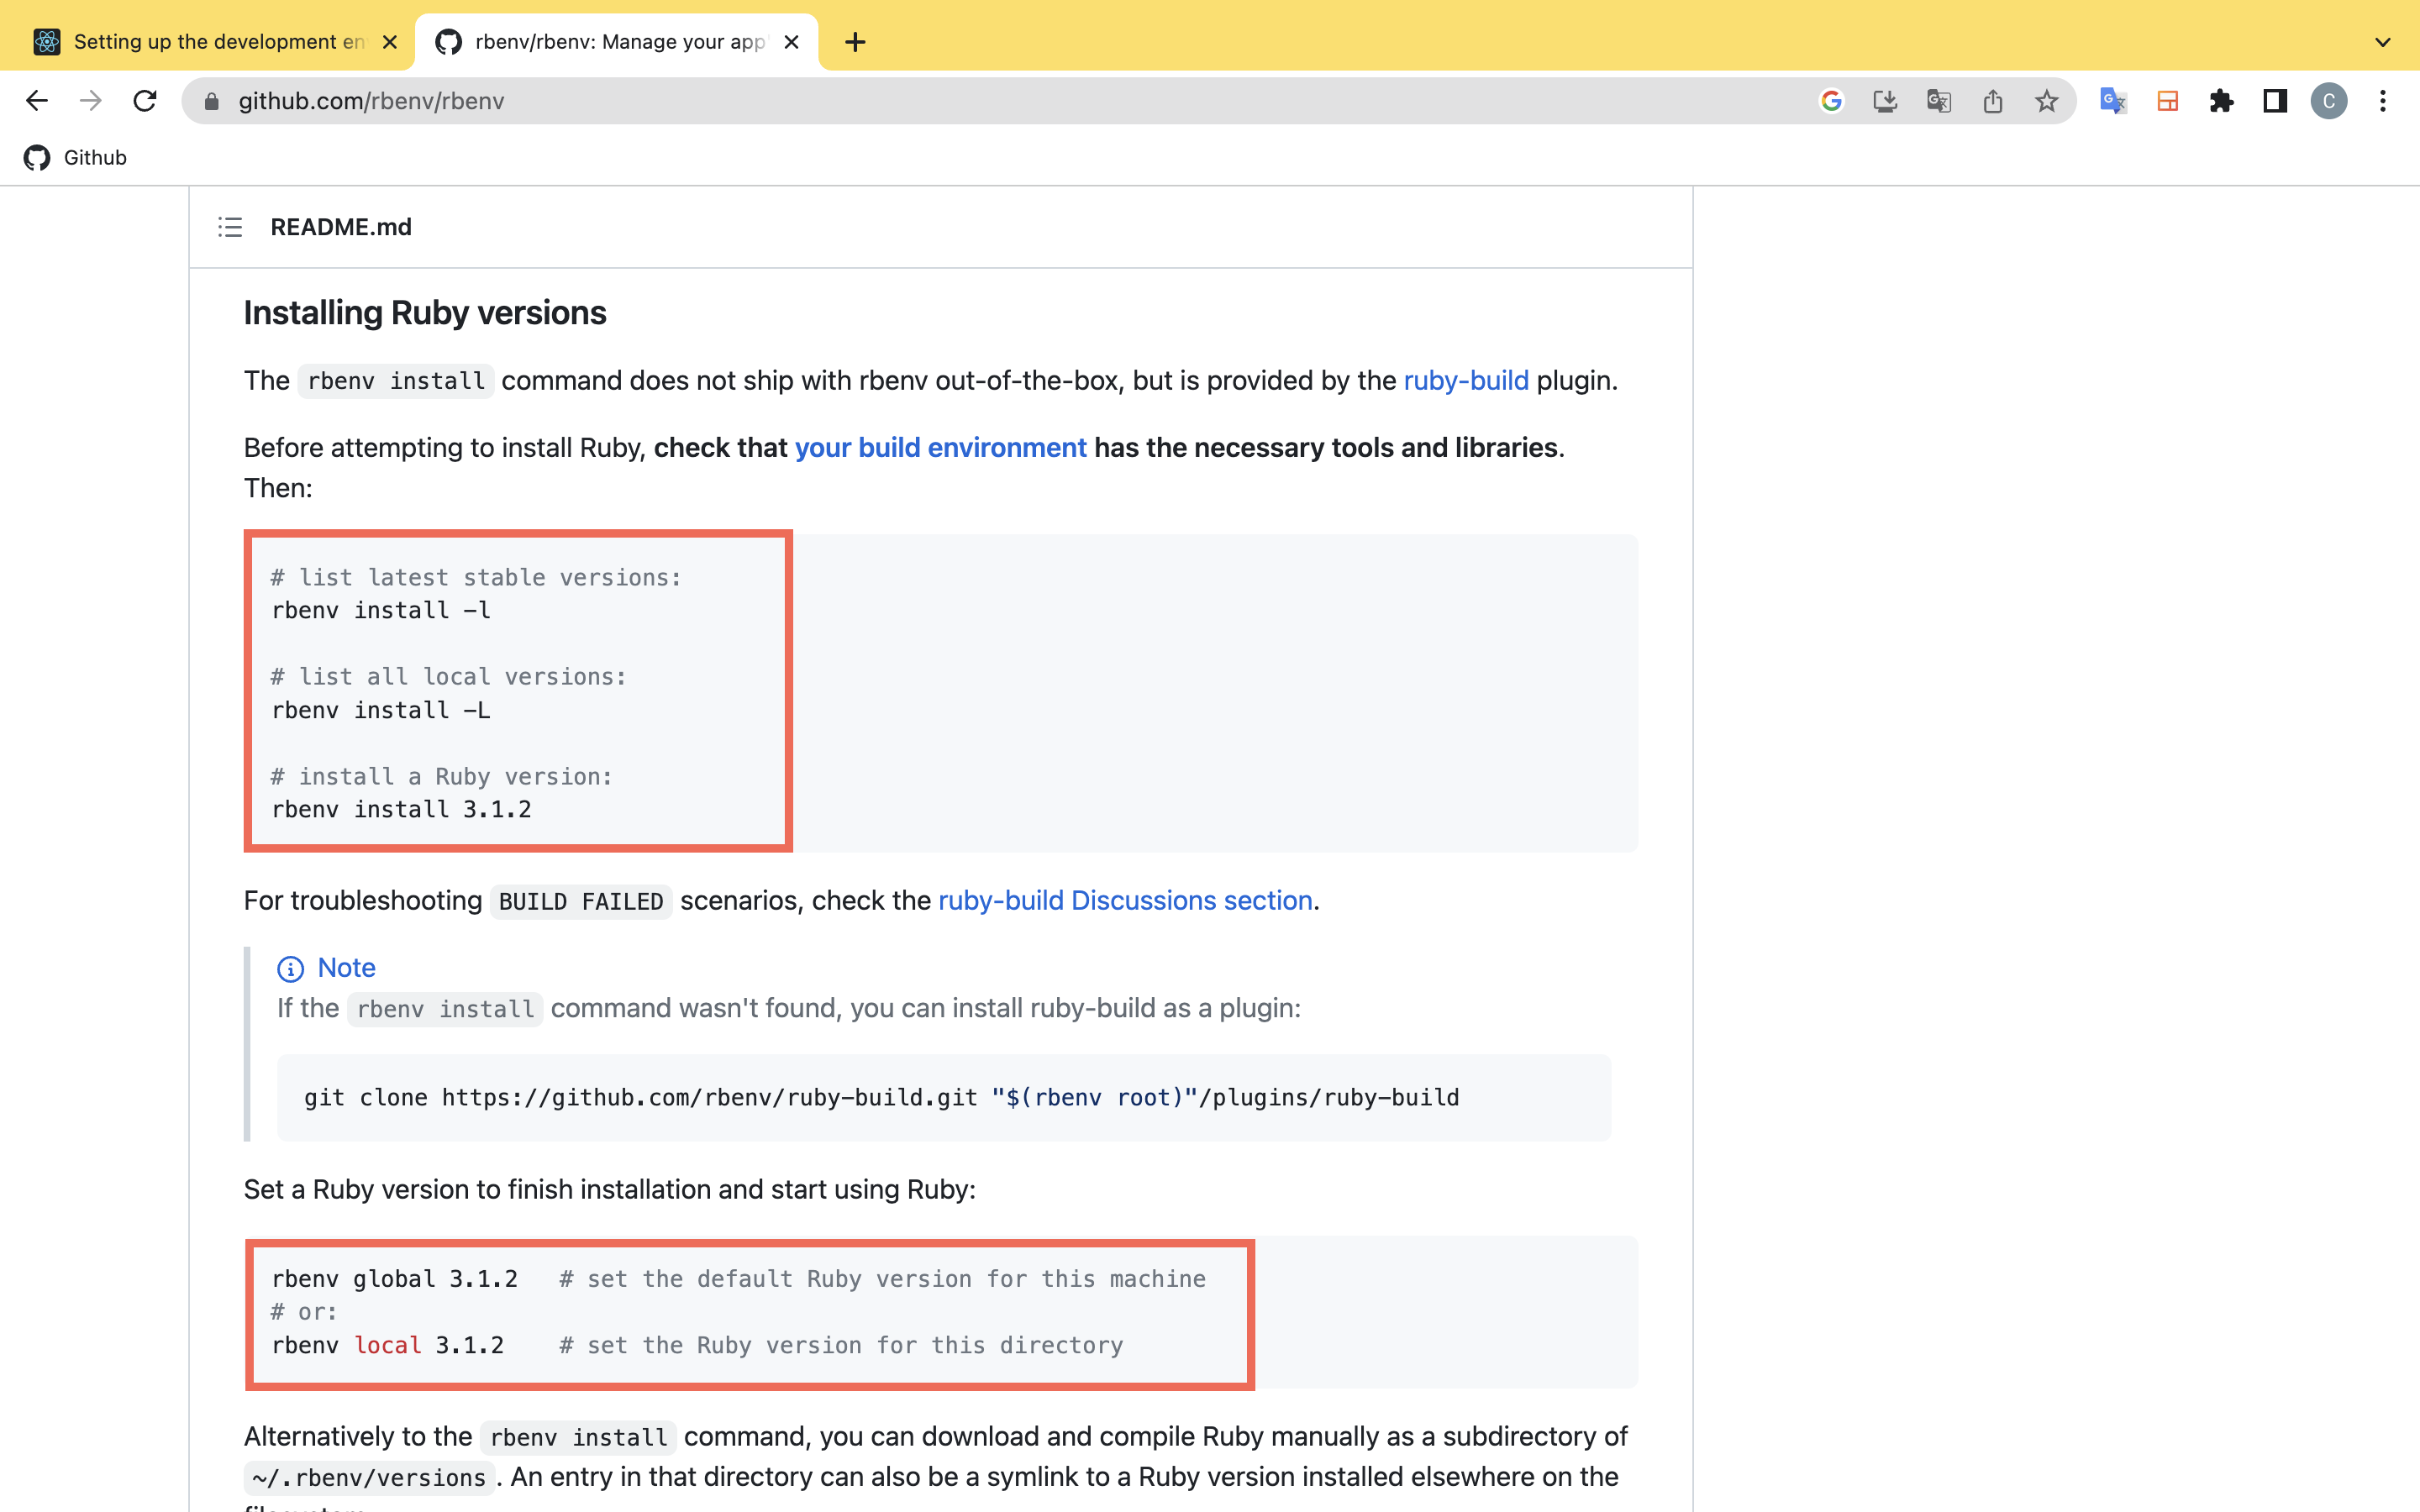Open the orange layout extension icon

2167,101
